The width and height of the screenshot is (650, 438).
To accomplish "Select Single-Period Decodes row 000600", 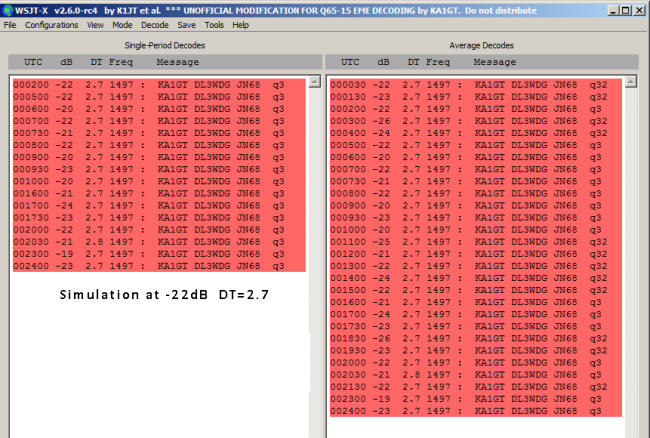I will [x=159, y=109].
